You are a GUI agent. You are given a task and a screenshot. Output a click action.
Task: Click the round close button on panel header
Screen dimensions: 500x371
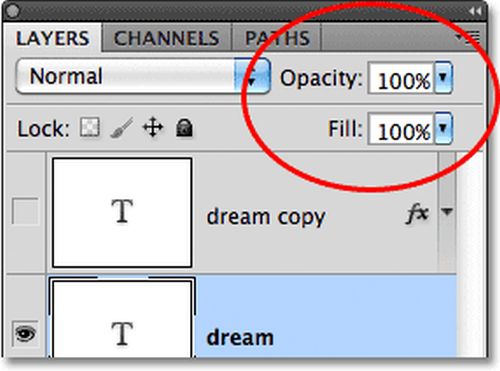pyautogui.click(x=13, y=11)
